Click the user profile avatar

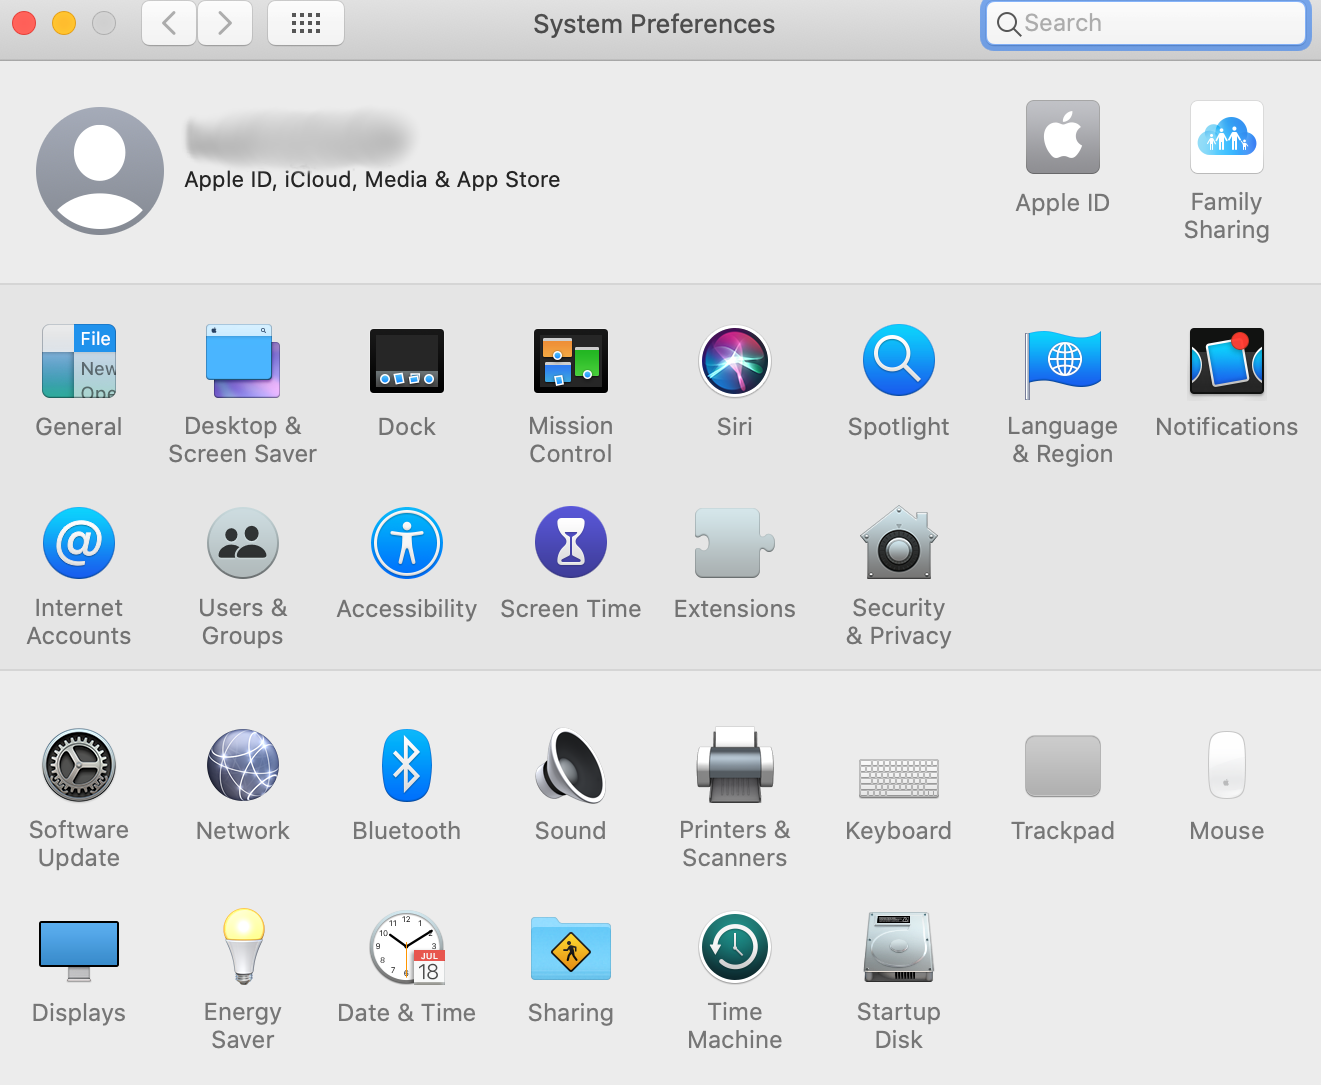click(100, 171)
